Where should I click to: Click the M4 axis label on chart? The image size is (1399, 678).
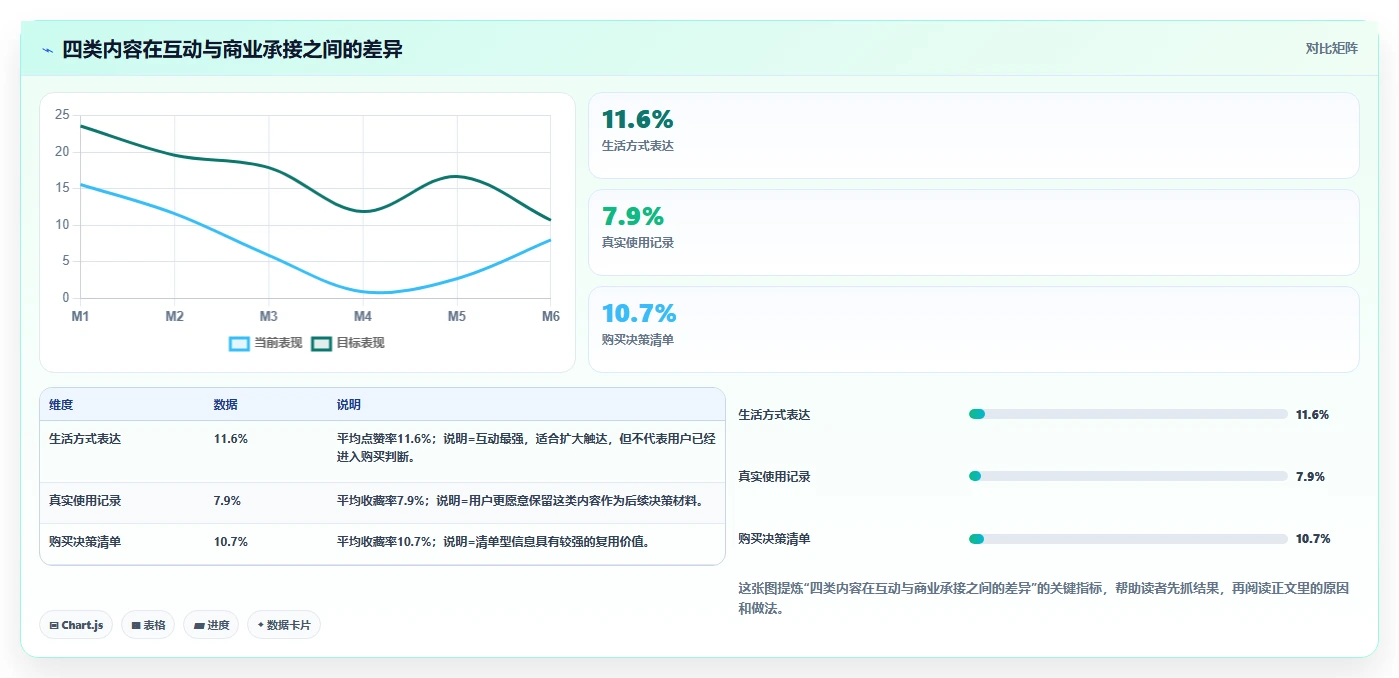[x=362, y=316]
